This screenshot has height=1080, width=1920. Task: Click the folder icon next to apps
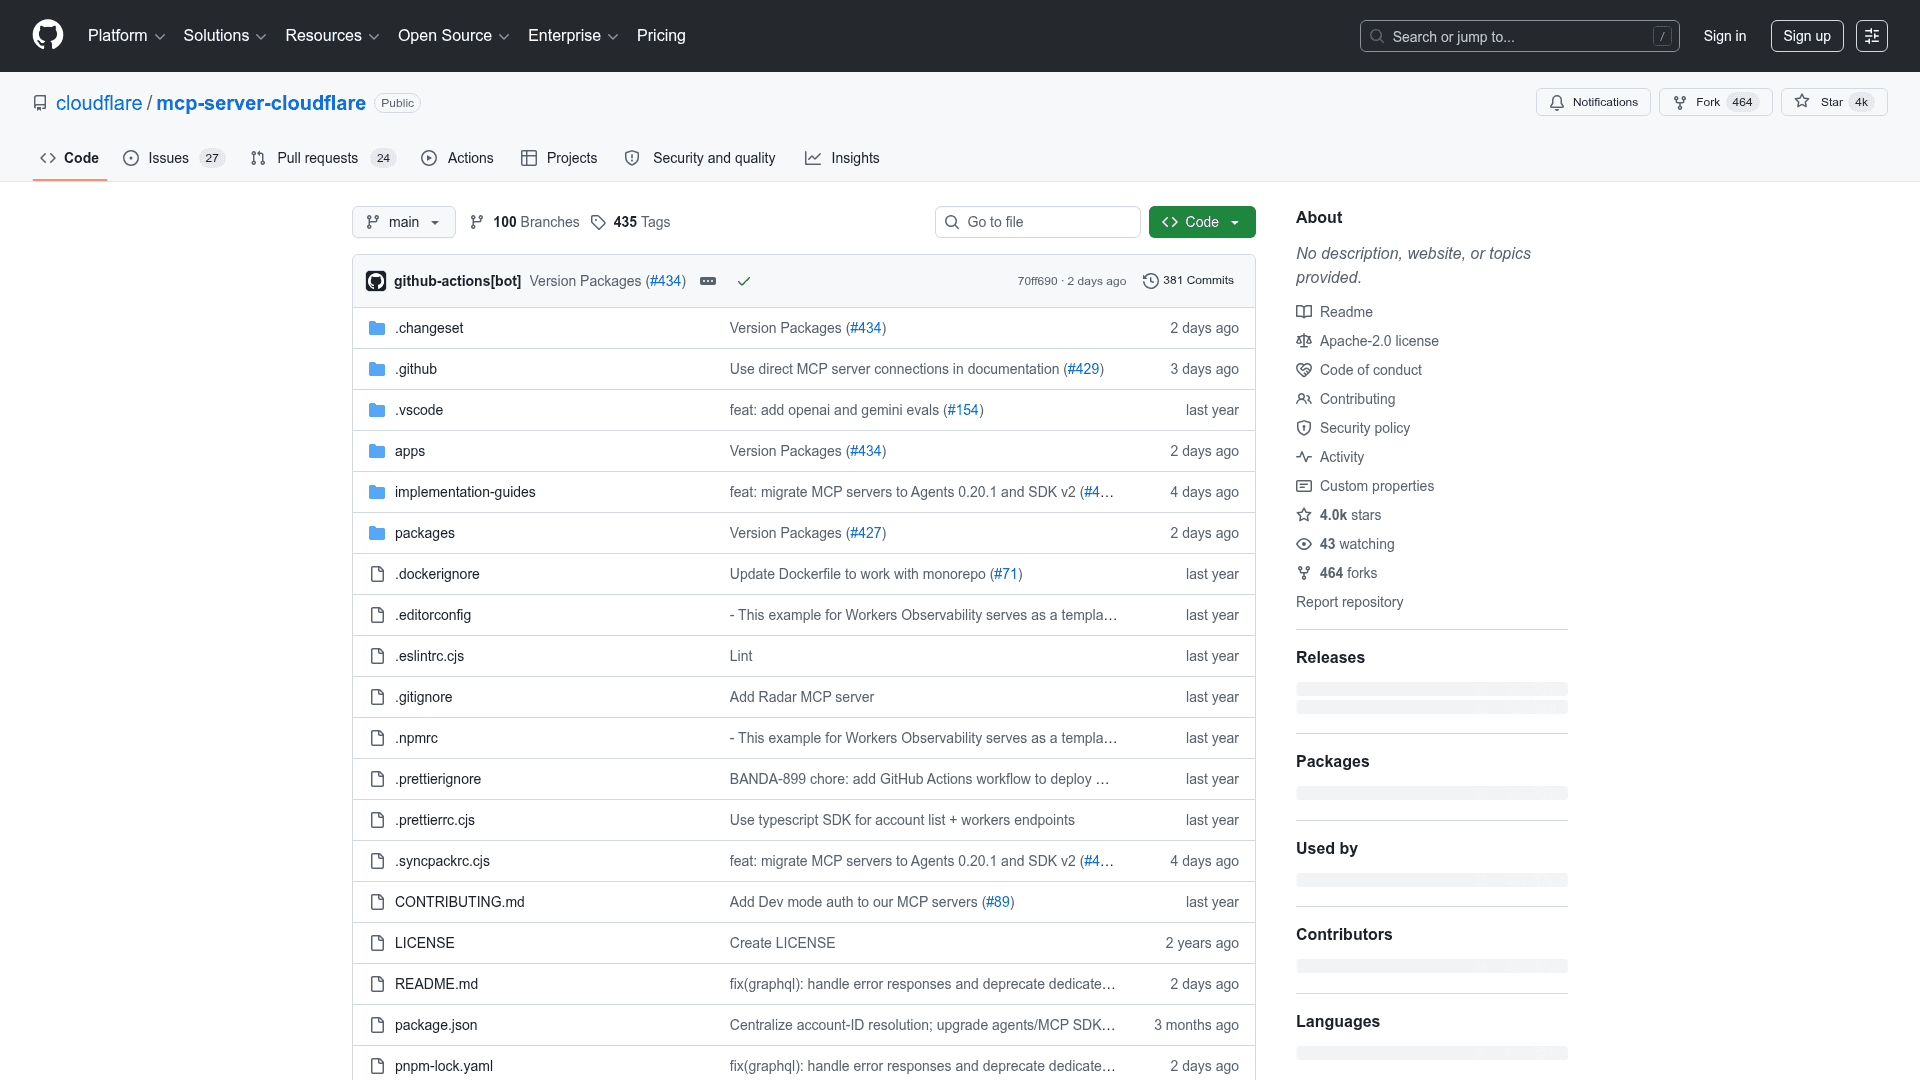(377, 451)
